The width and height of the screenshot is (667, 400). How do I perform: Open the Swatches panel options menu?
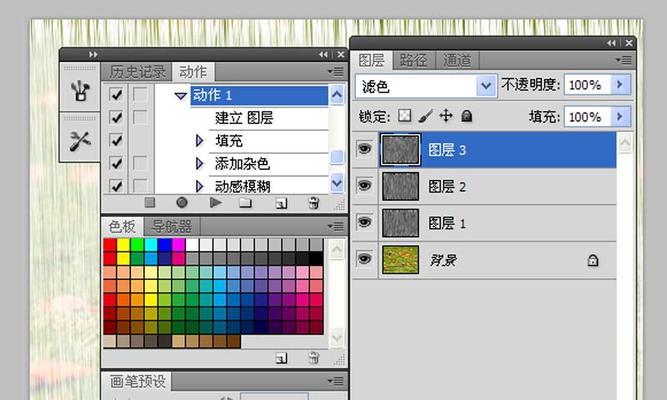[x=336, y=226]
